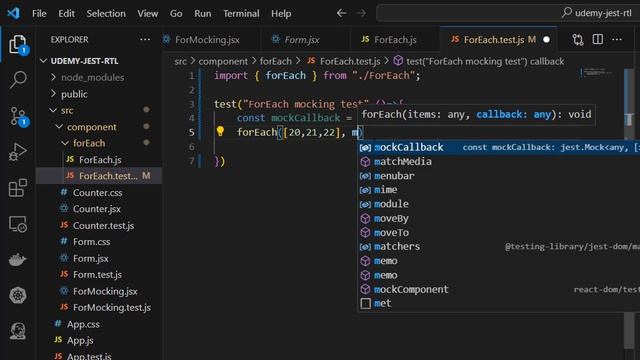Open the Selection menu
Screen dimensions: 640x360
[106, 13]
